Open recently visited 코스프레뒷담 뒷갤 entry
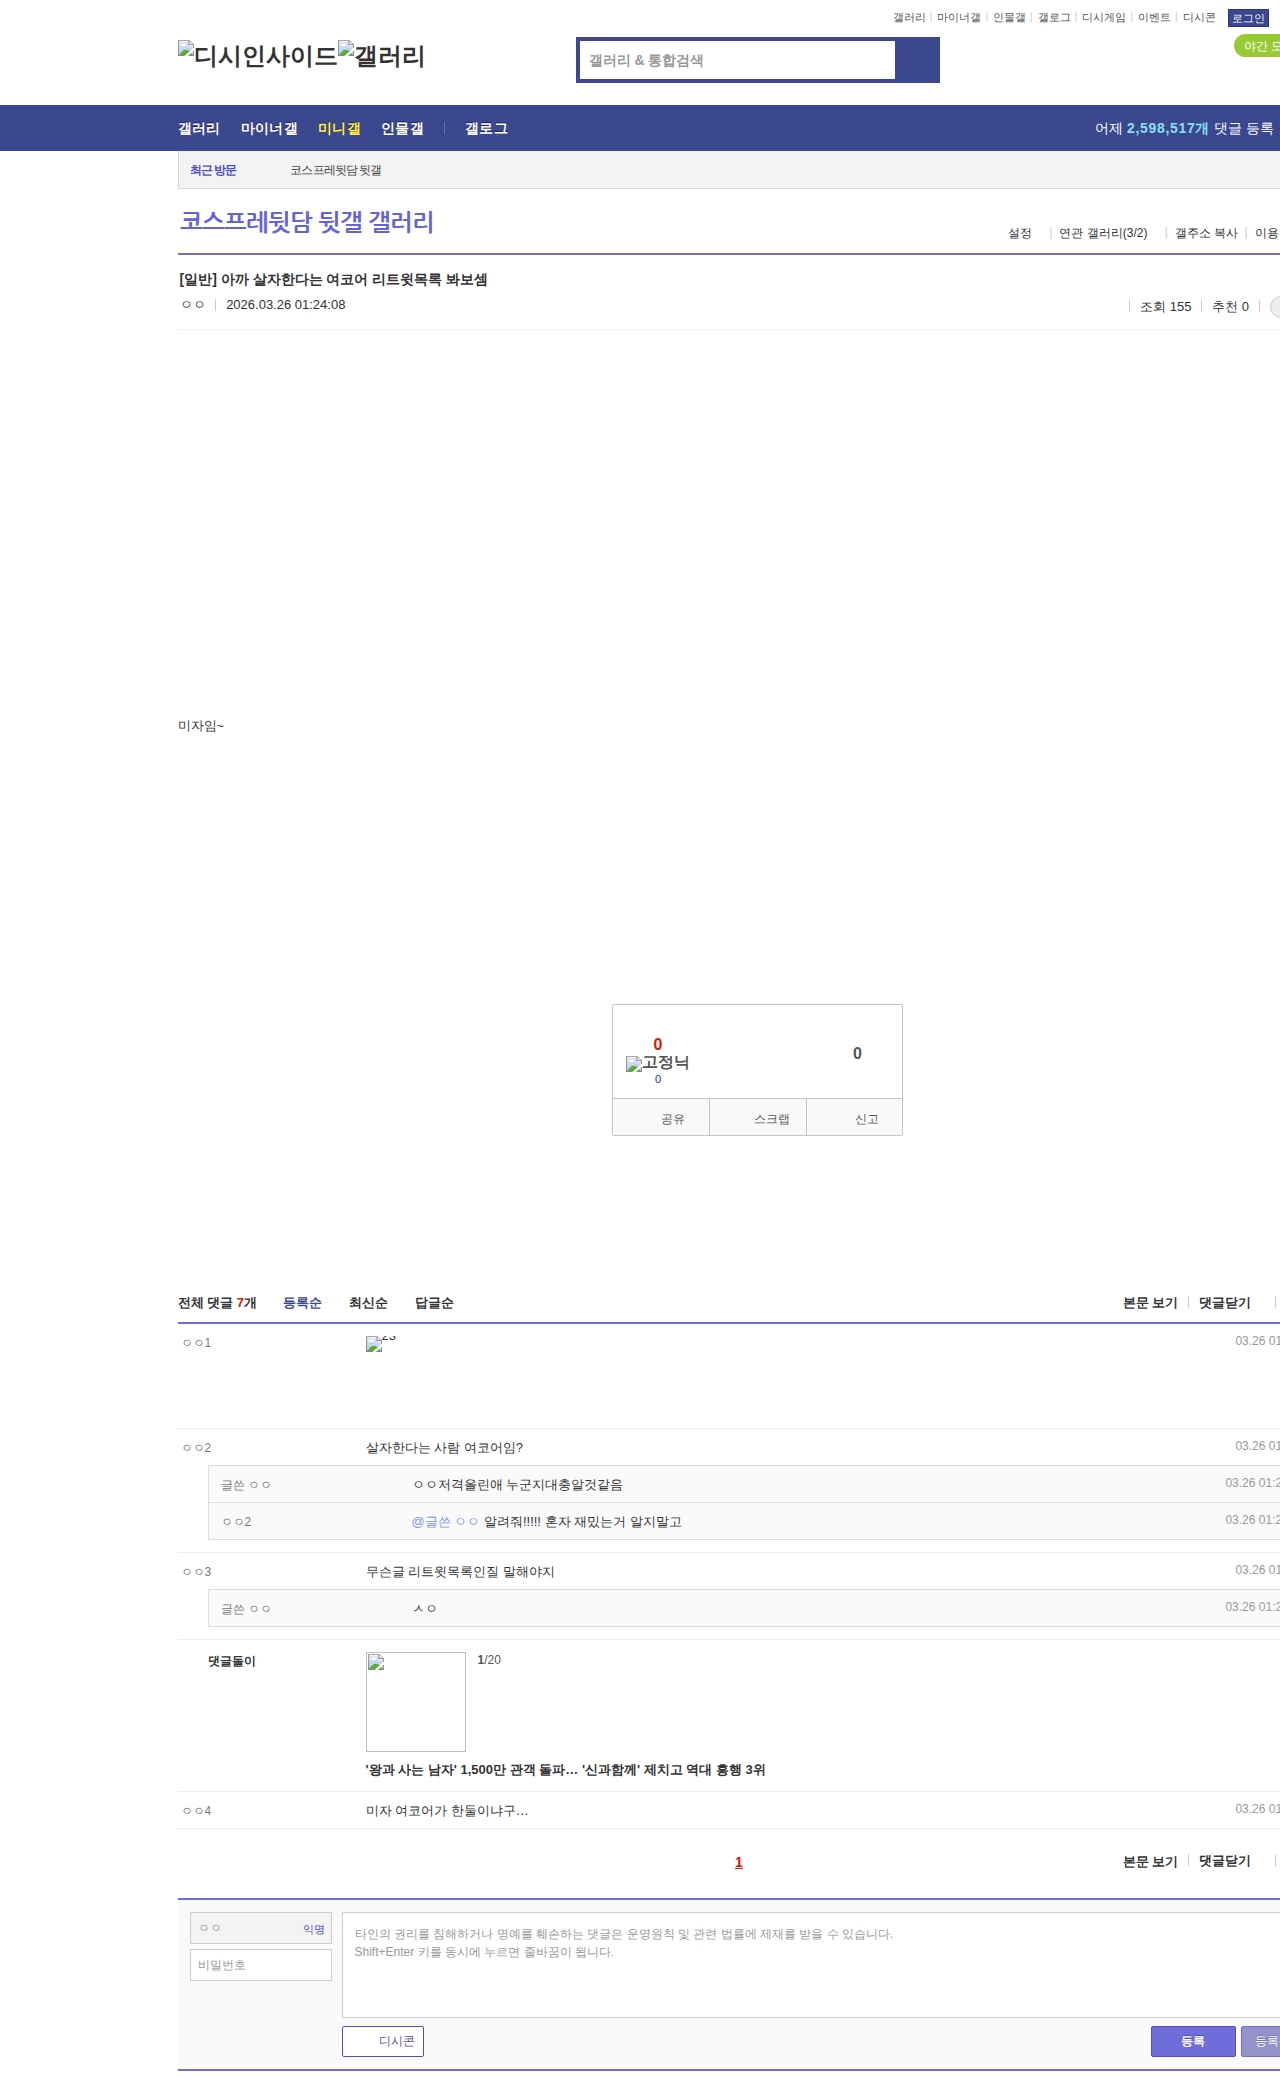 pos(336,170)
